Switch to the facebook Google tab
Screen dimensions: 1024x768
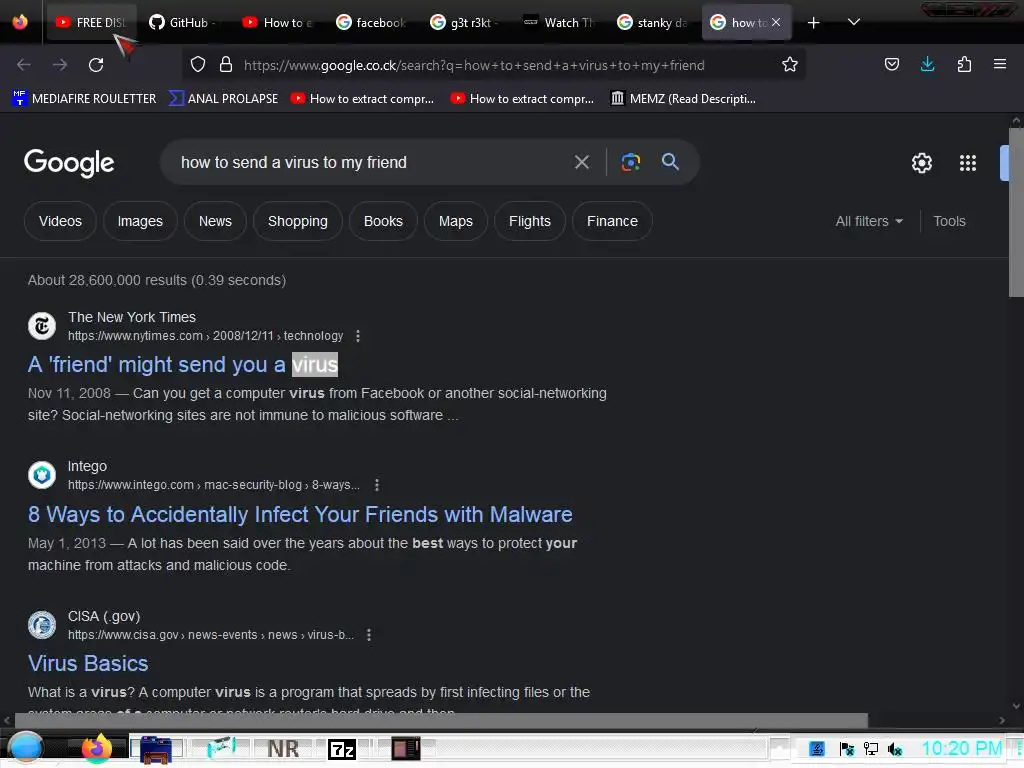(373, 23)
